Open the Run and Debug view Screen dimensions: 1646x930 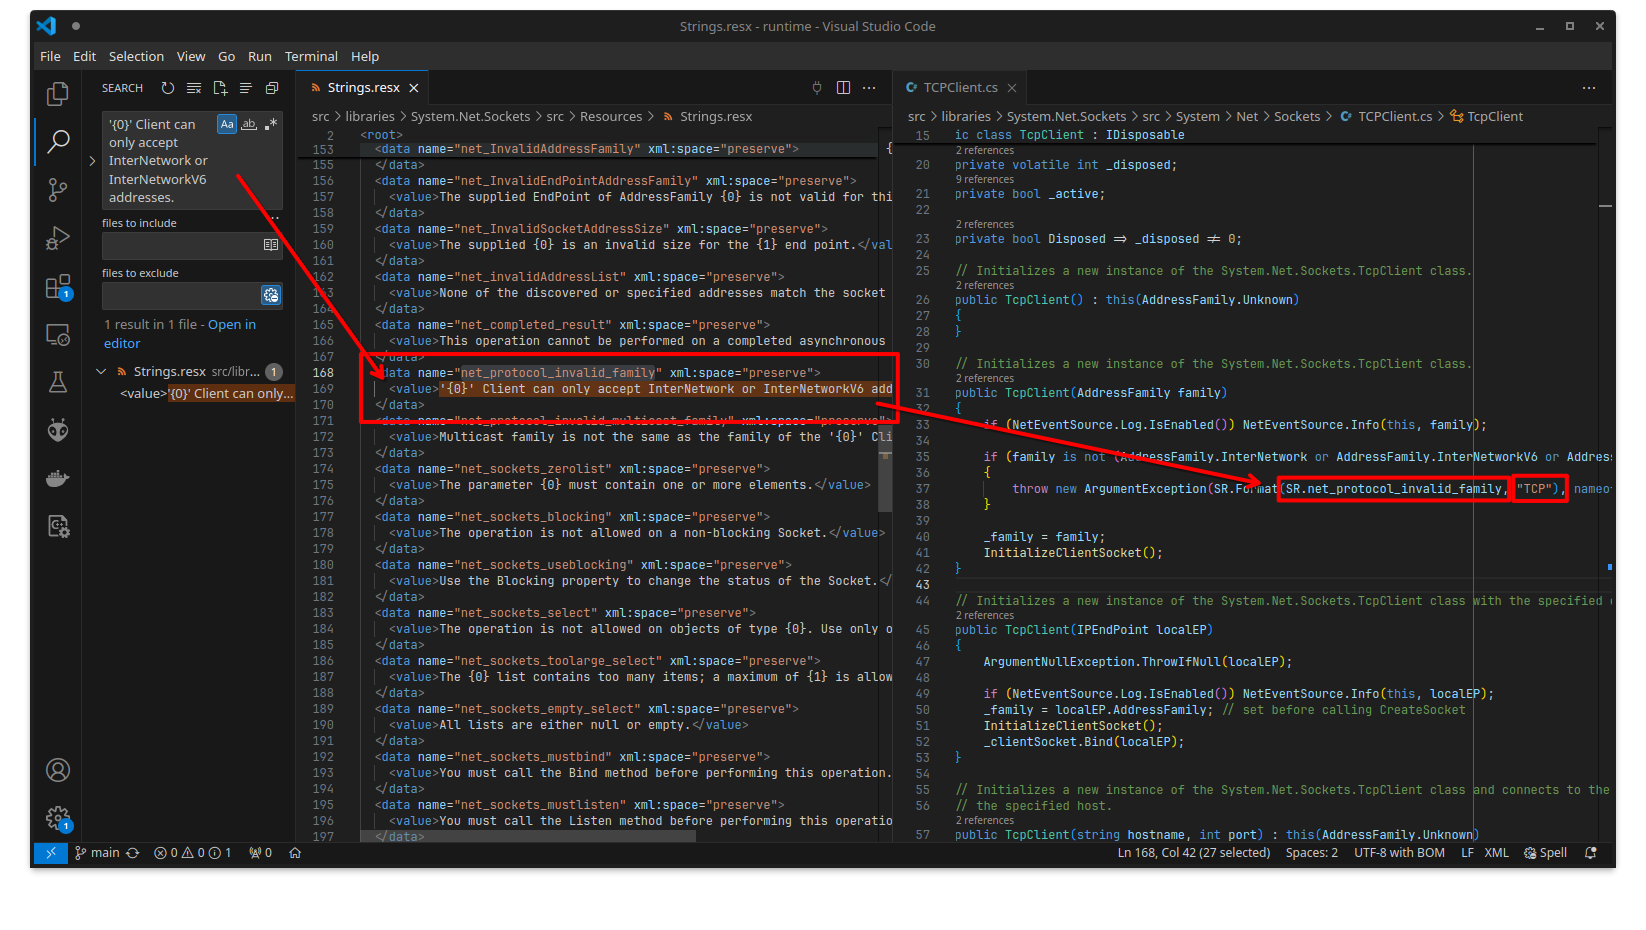pos(58,238)
